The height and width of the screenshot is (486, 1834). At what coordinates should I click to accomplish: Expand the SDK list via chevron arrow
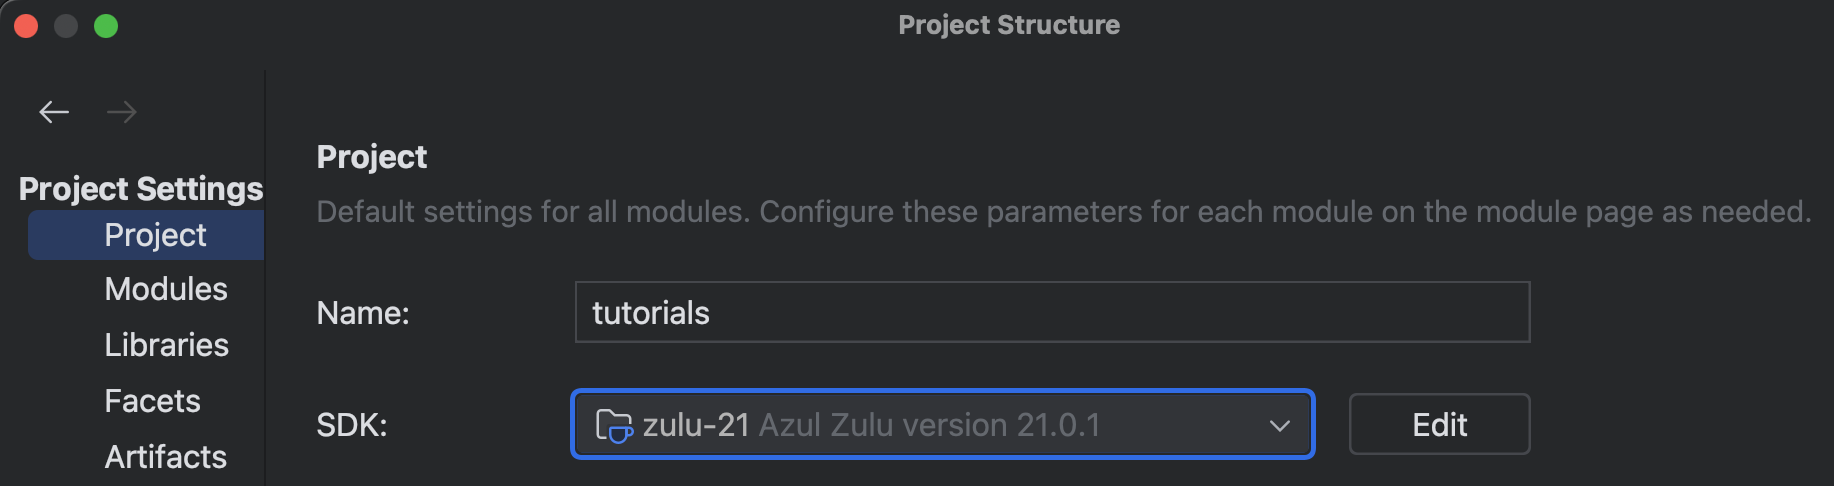pyautogui.click(x=1279, y=426)
